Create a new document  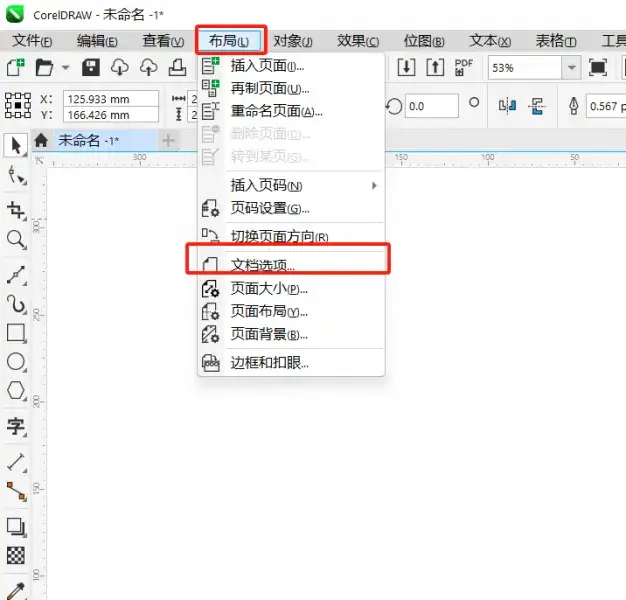click(15, 67)
